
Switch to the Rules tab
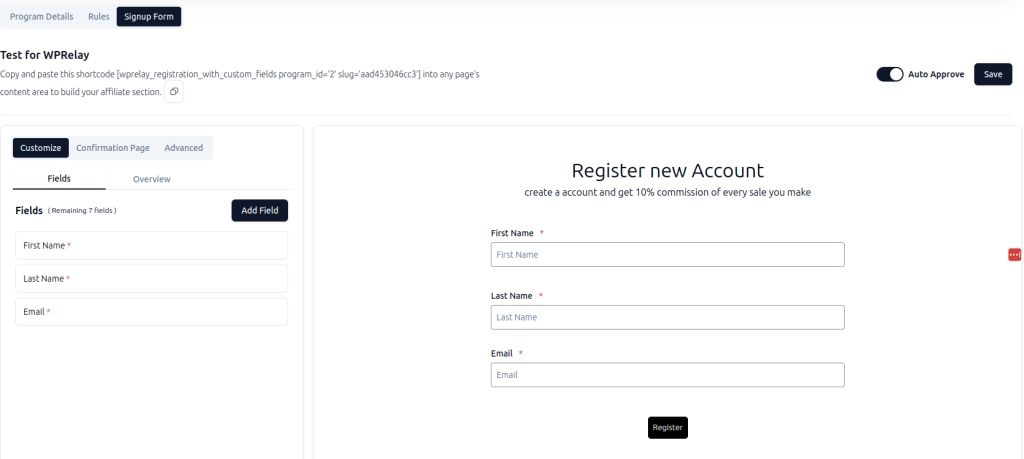click(99, 16)
